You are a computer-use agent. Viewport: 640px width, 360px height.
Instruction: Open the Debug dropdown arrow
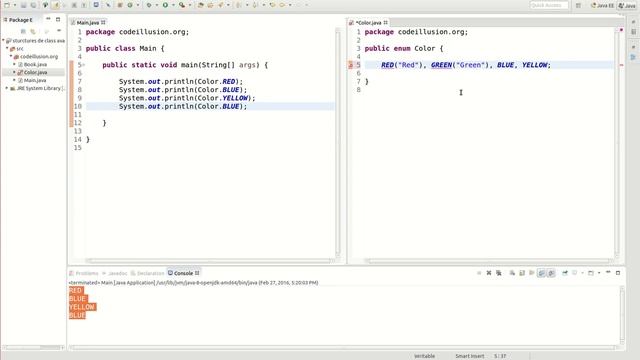coord(157,5)
